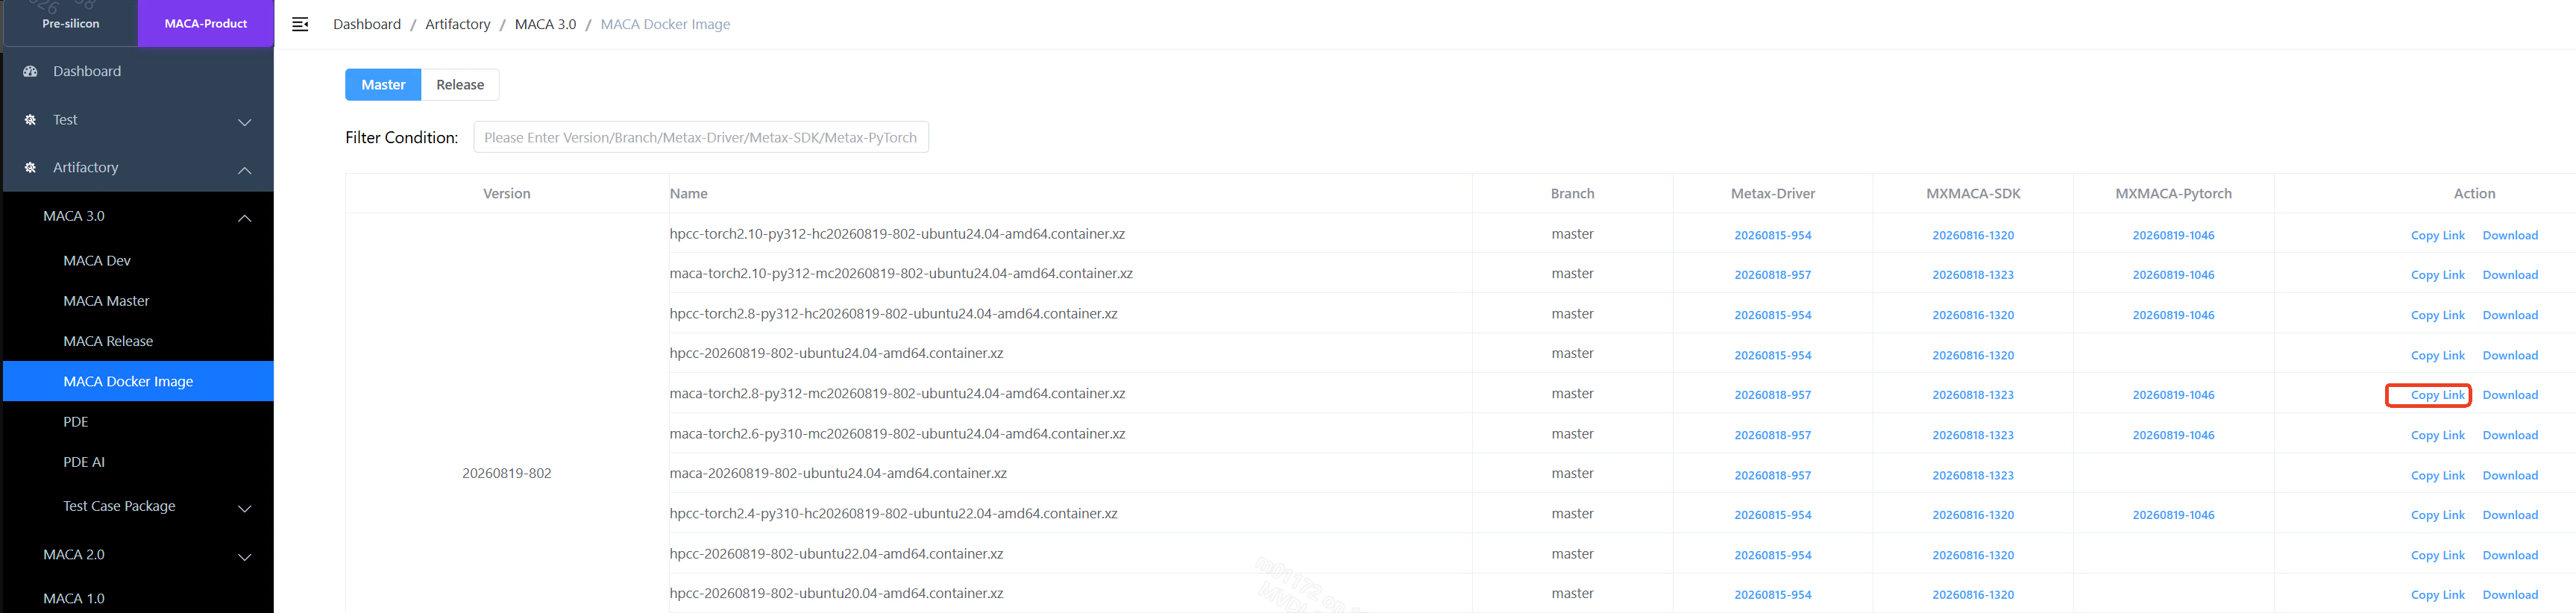
Task: Copy link for hpcc-20260819-802-ubuntu20.04 image
Action: pyautogui.click(x=2438, y=595)
